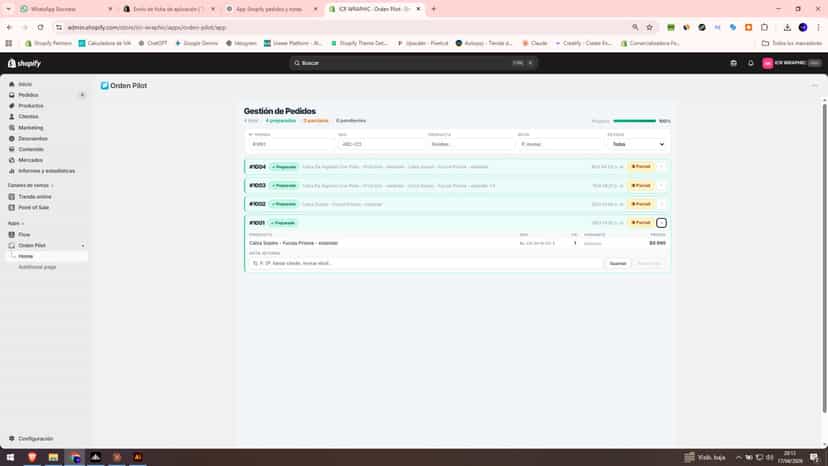The width and height of the screenshot is (828, 466).
Task: Open the Flow app in sidebar
Action: tap(24, 235)
